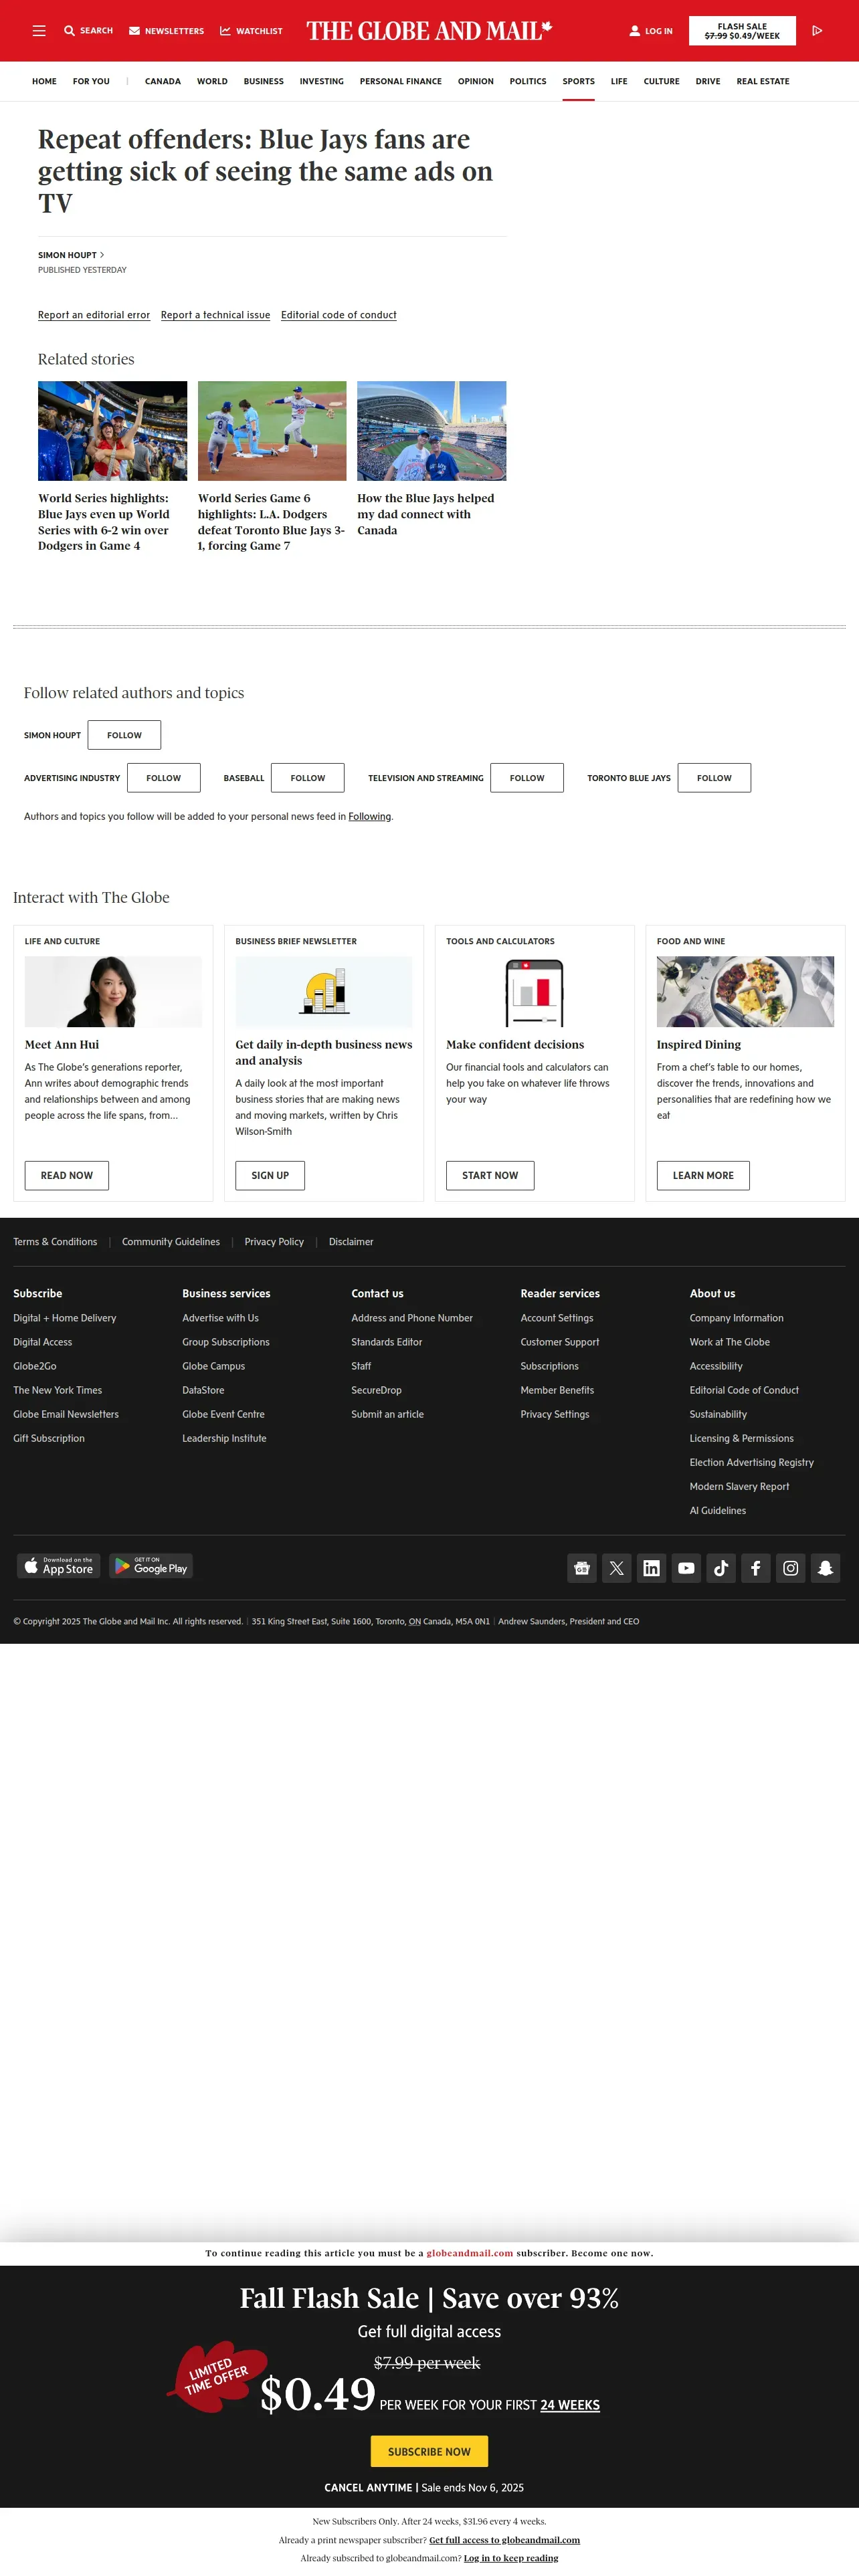The height and width of the screenshot is (2576, 859).
Task: Click Report an editorial error link
Action: click(94, 315)
